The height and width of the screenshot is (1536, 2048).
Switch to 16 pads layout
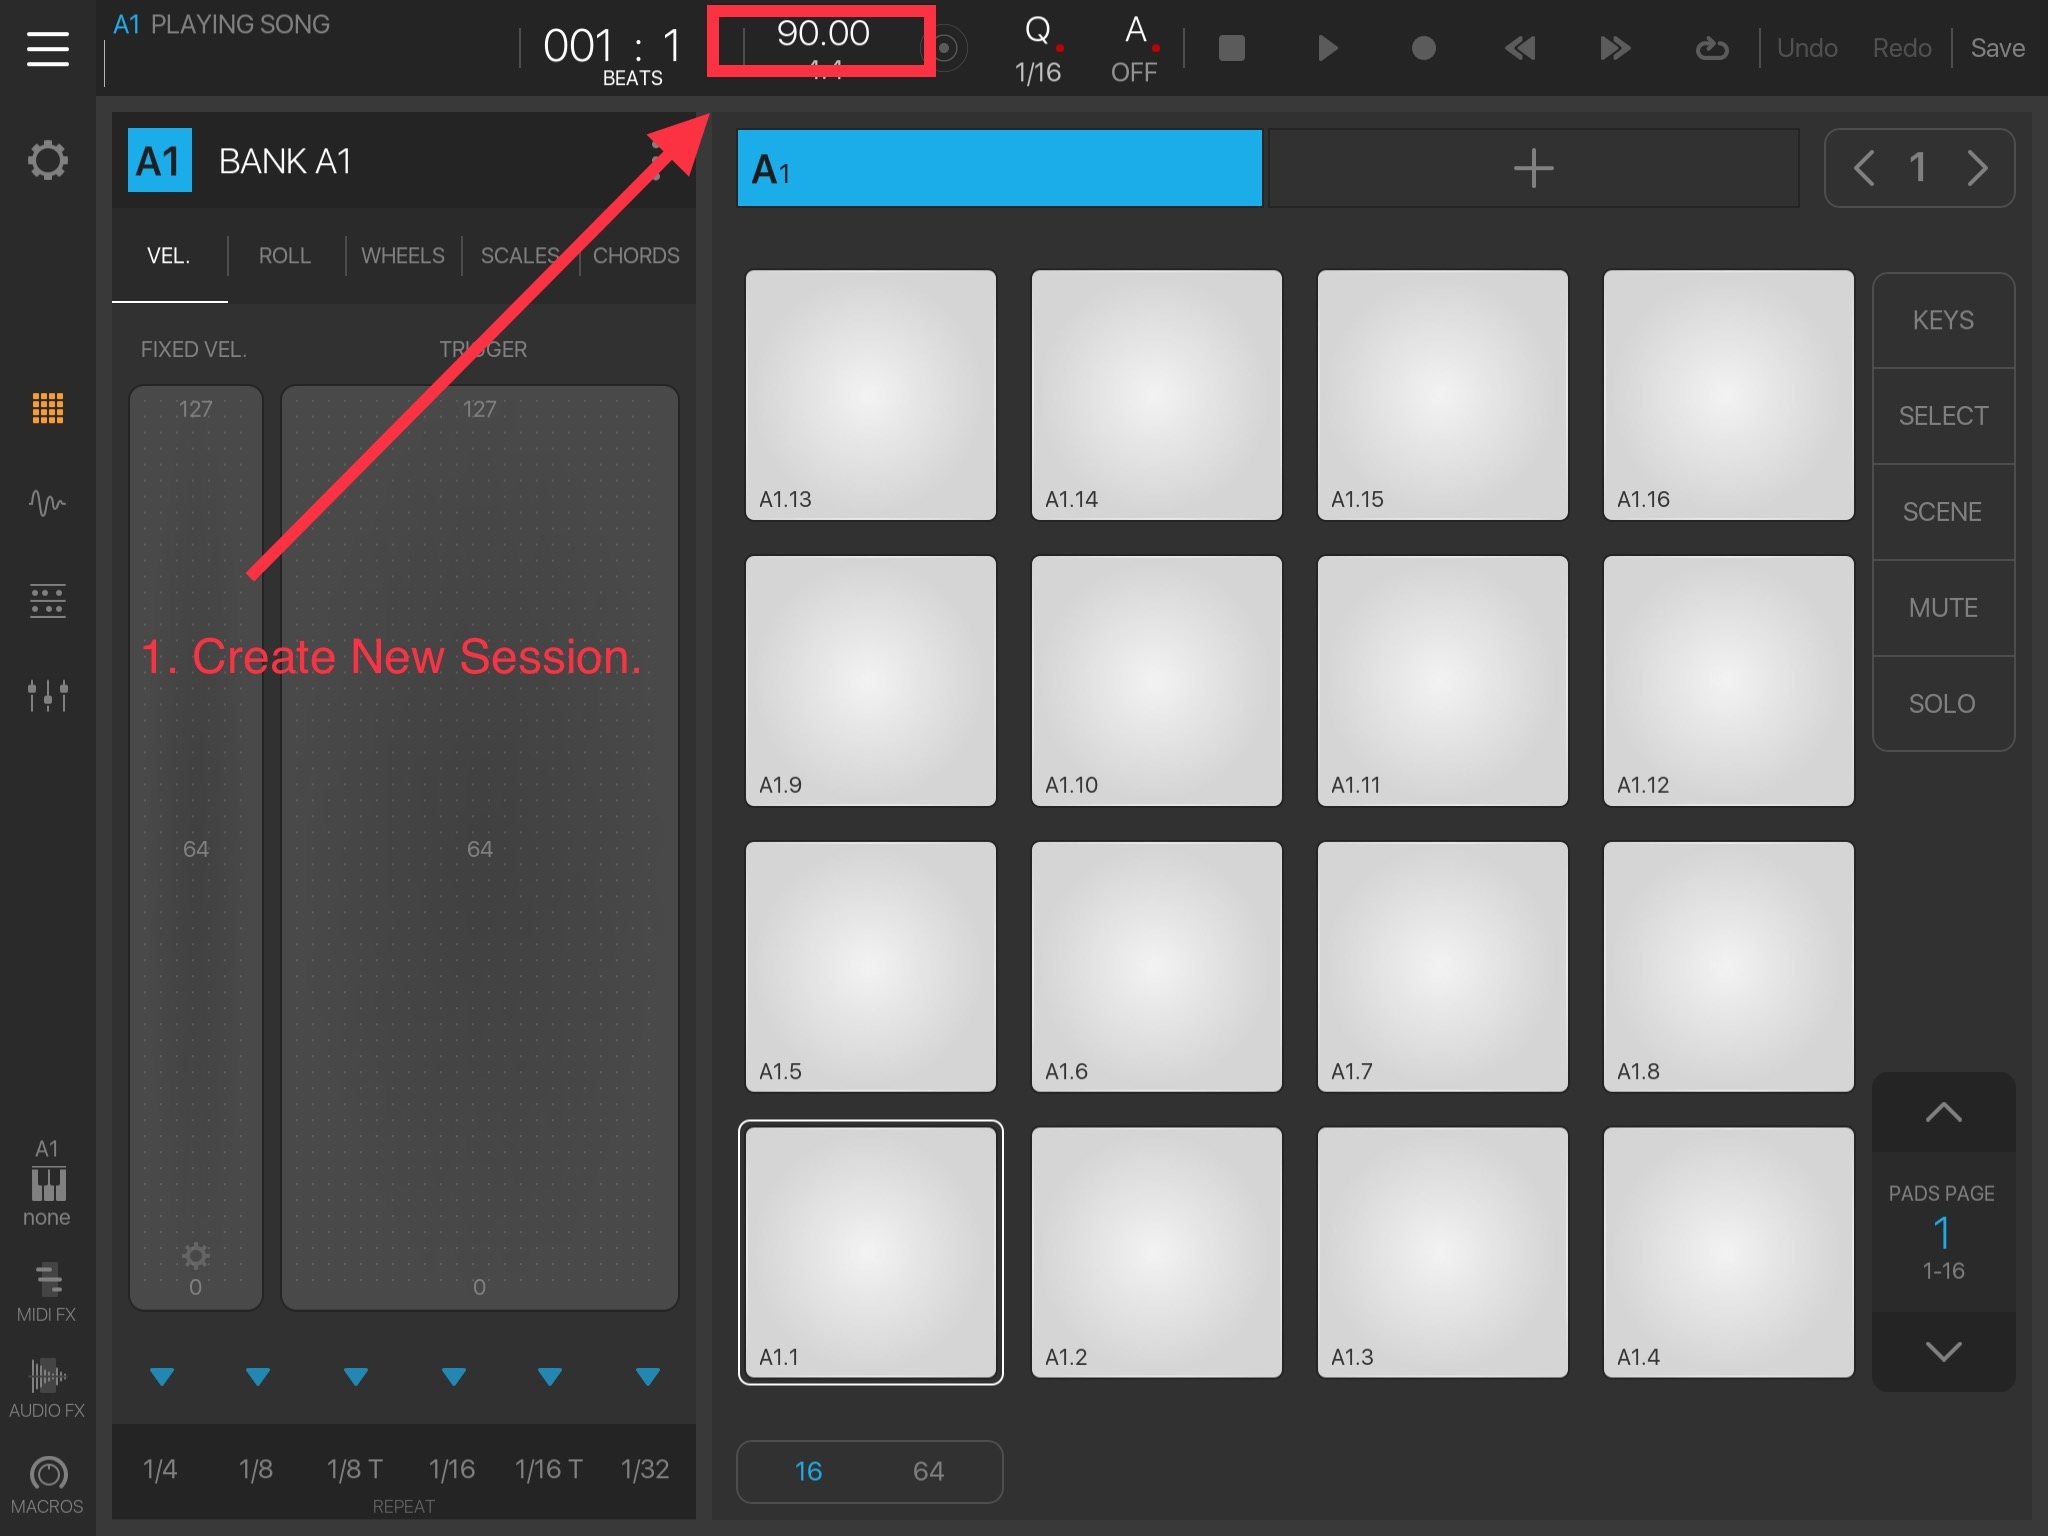point(808,1471)
